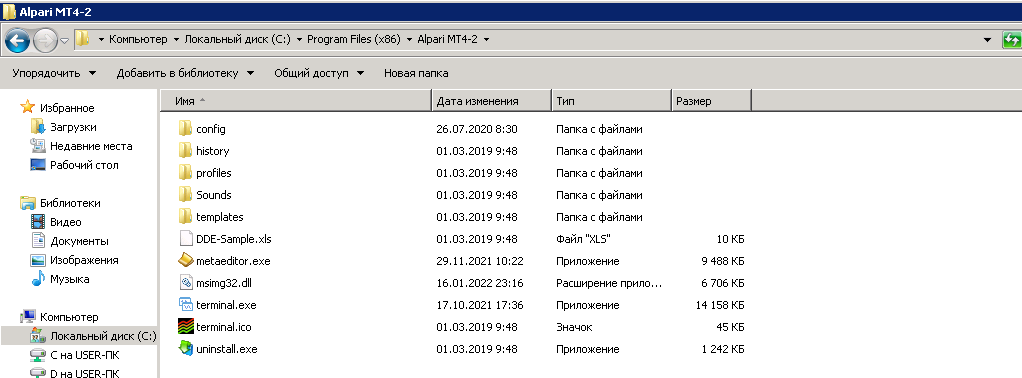
Task: Click the green refresh icon in the address bar
Action: tap(1011, 39)
